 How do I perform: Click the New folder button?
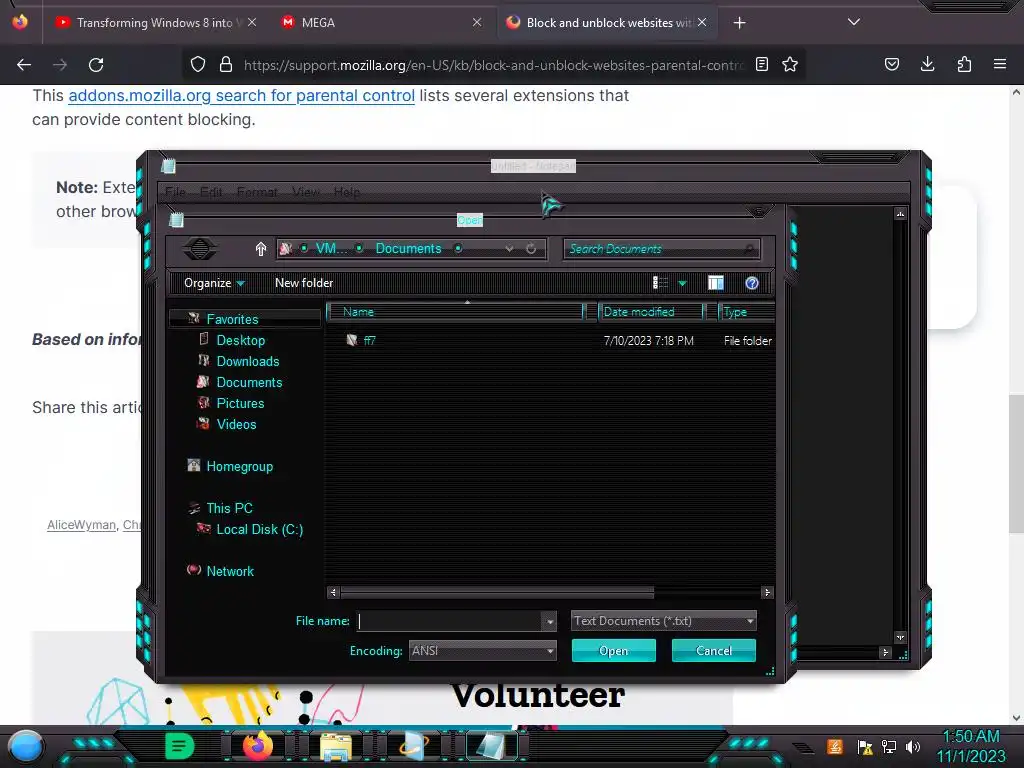pos(304,283)
